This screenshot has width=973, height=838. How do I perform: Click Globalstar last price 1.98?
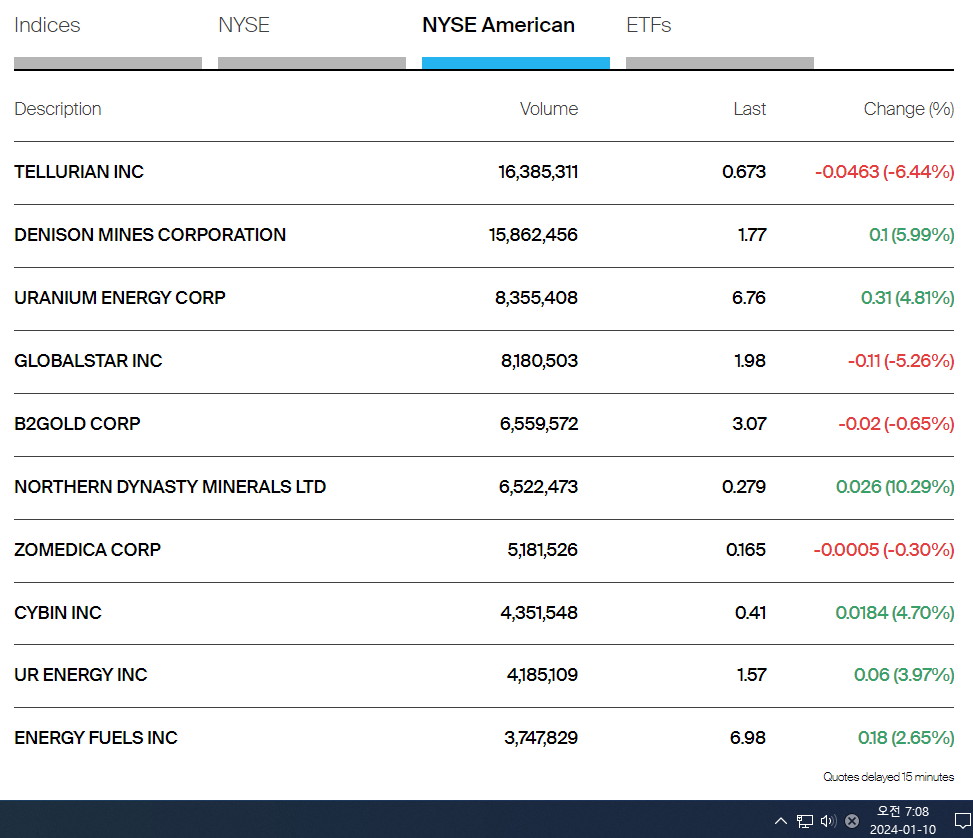pos(750,361)
